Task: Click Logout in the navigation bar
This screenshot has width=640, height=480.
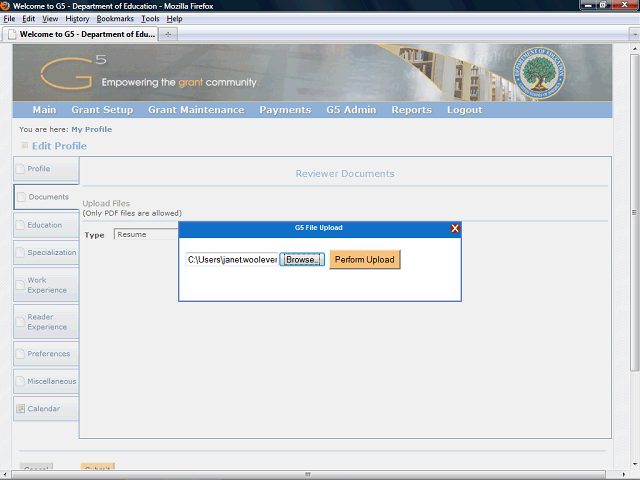Action: coord(464,110)
